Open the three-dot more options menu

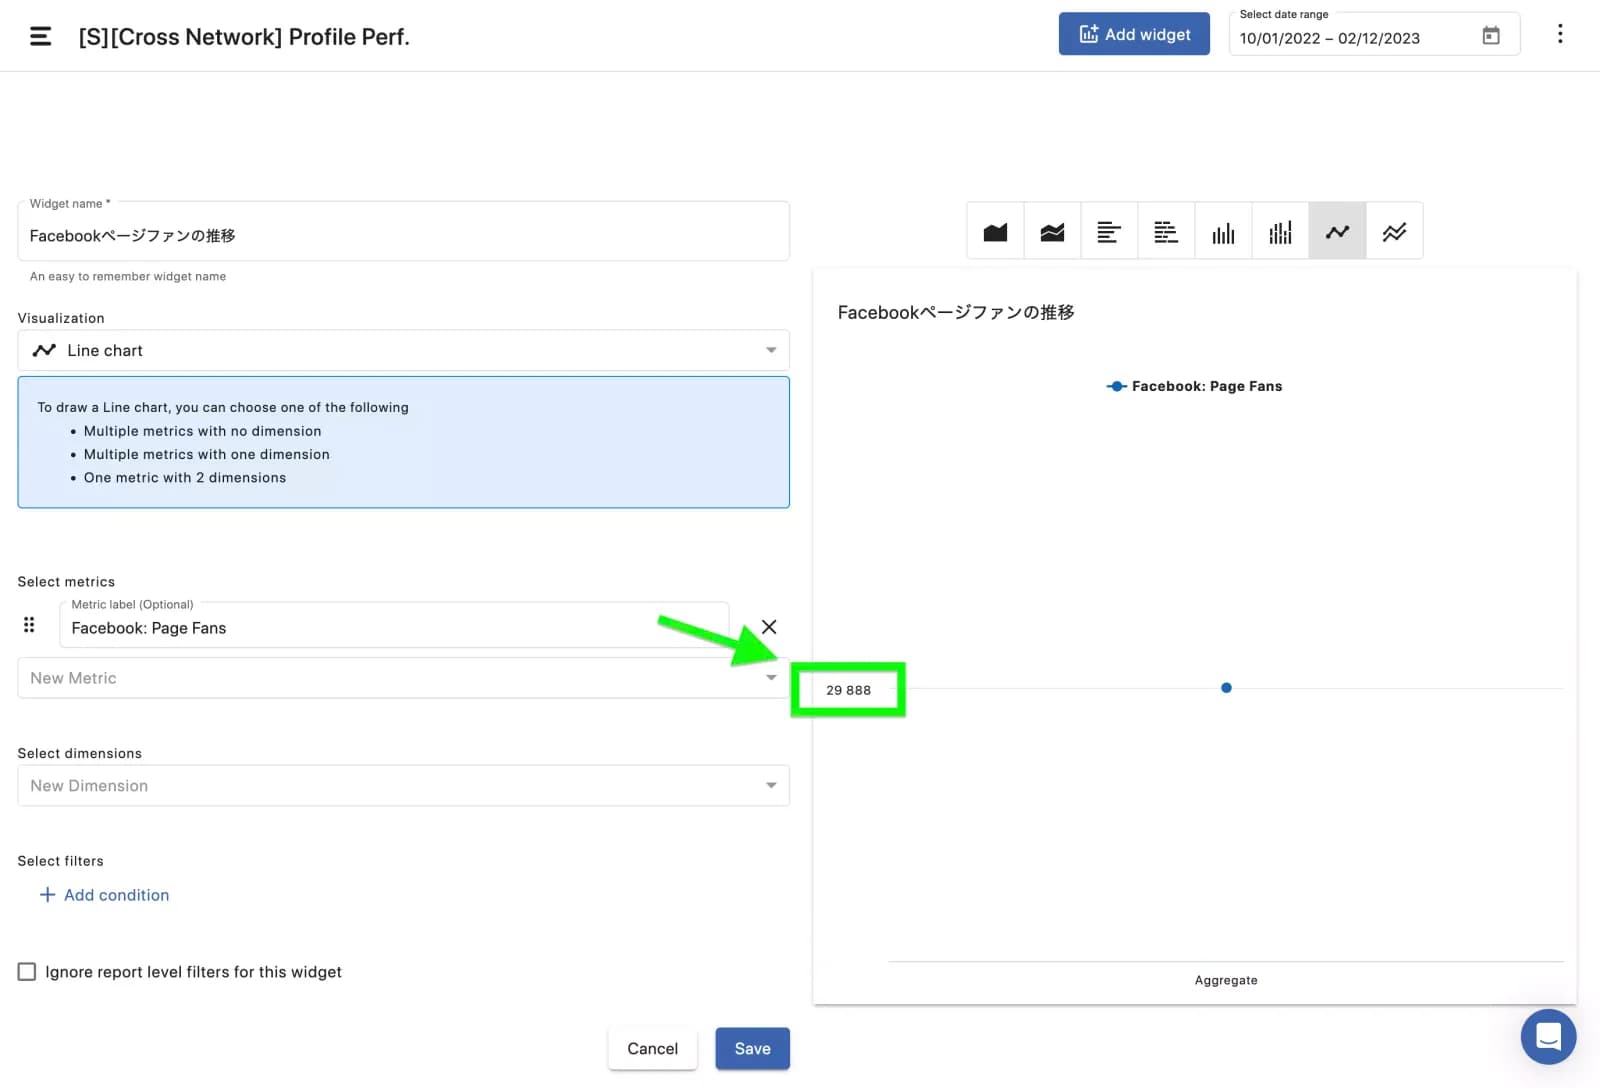pyautogui.click(x=1559, y=34)
